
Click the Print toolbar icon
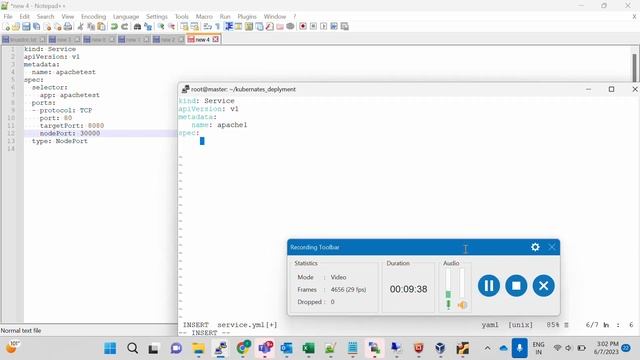[68, 27]
